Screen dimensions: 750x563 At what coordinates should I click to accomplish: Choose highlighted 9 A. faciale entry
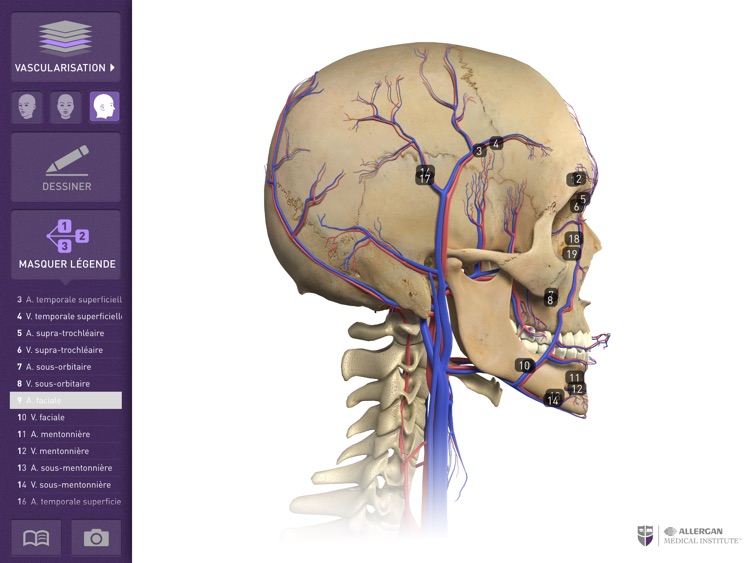[x=66, y=400]
